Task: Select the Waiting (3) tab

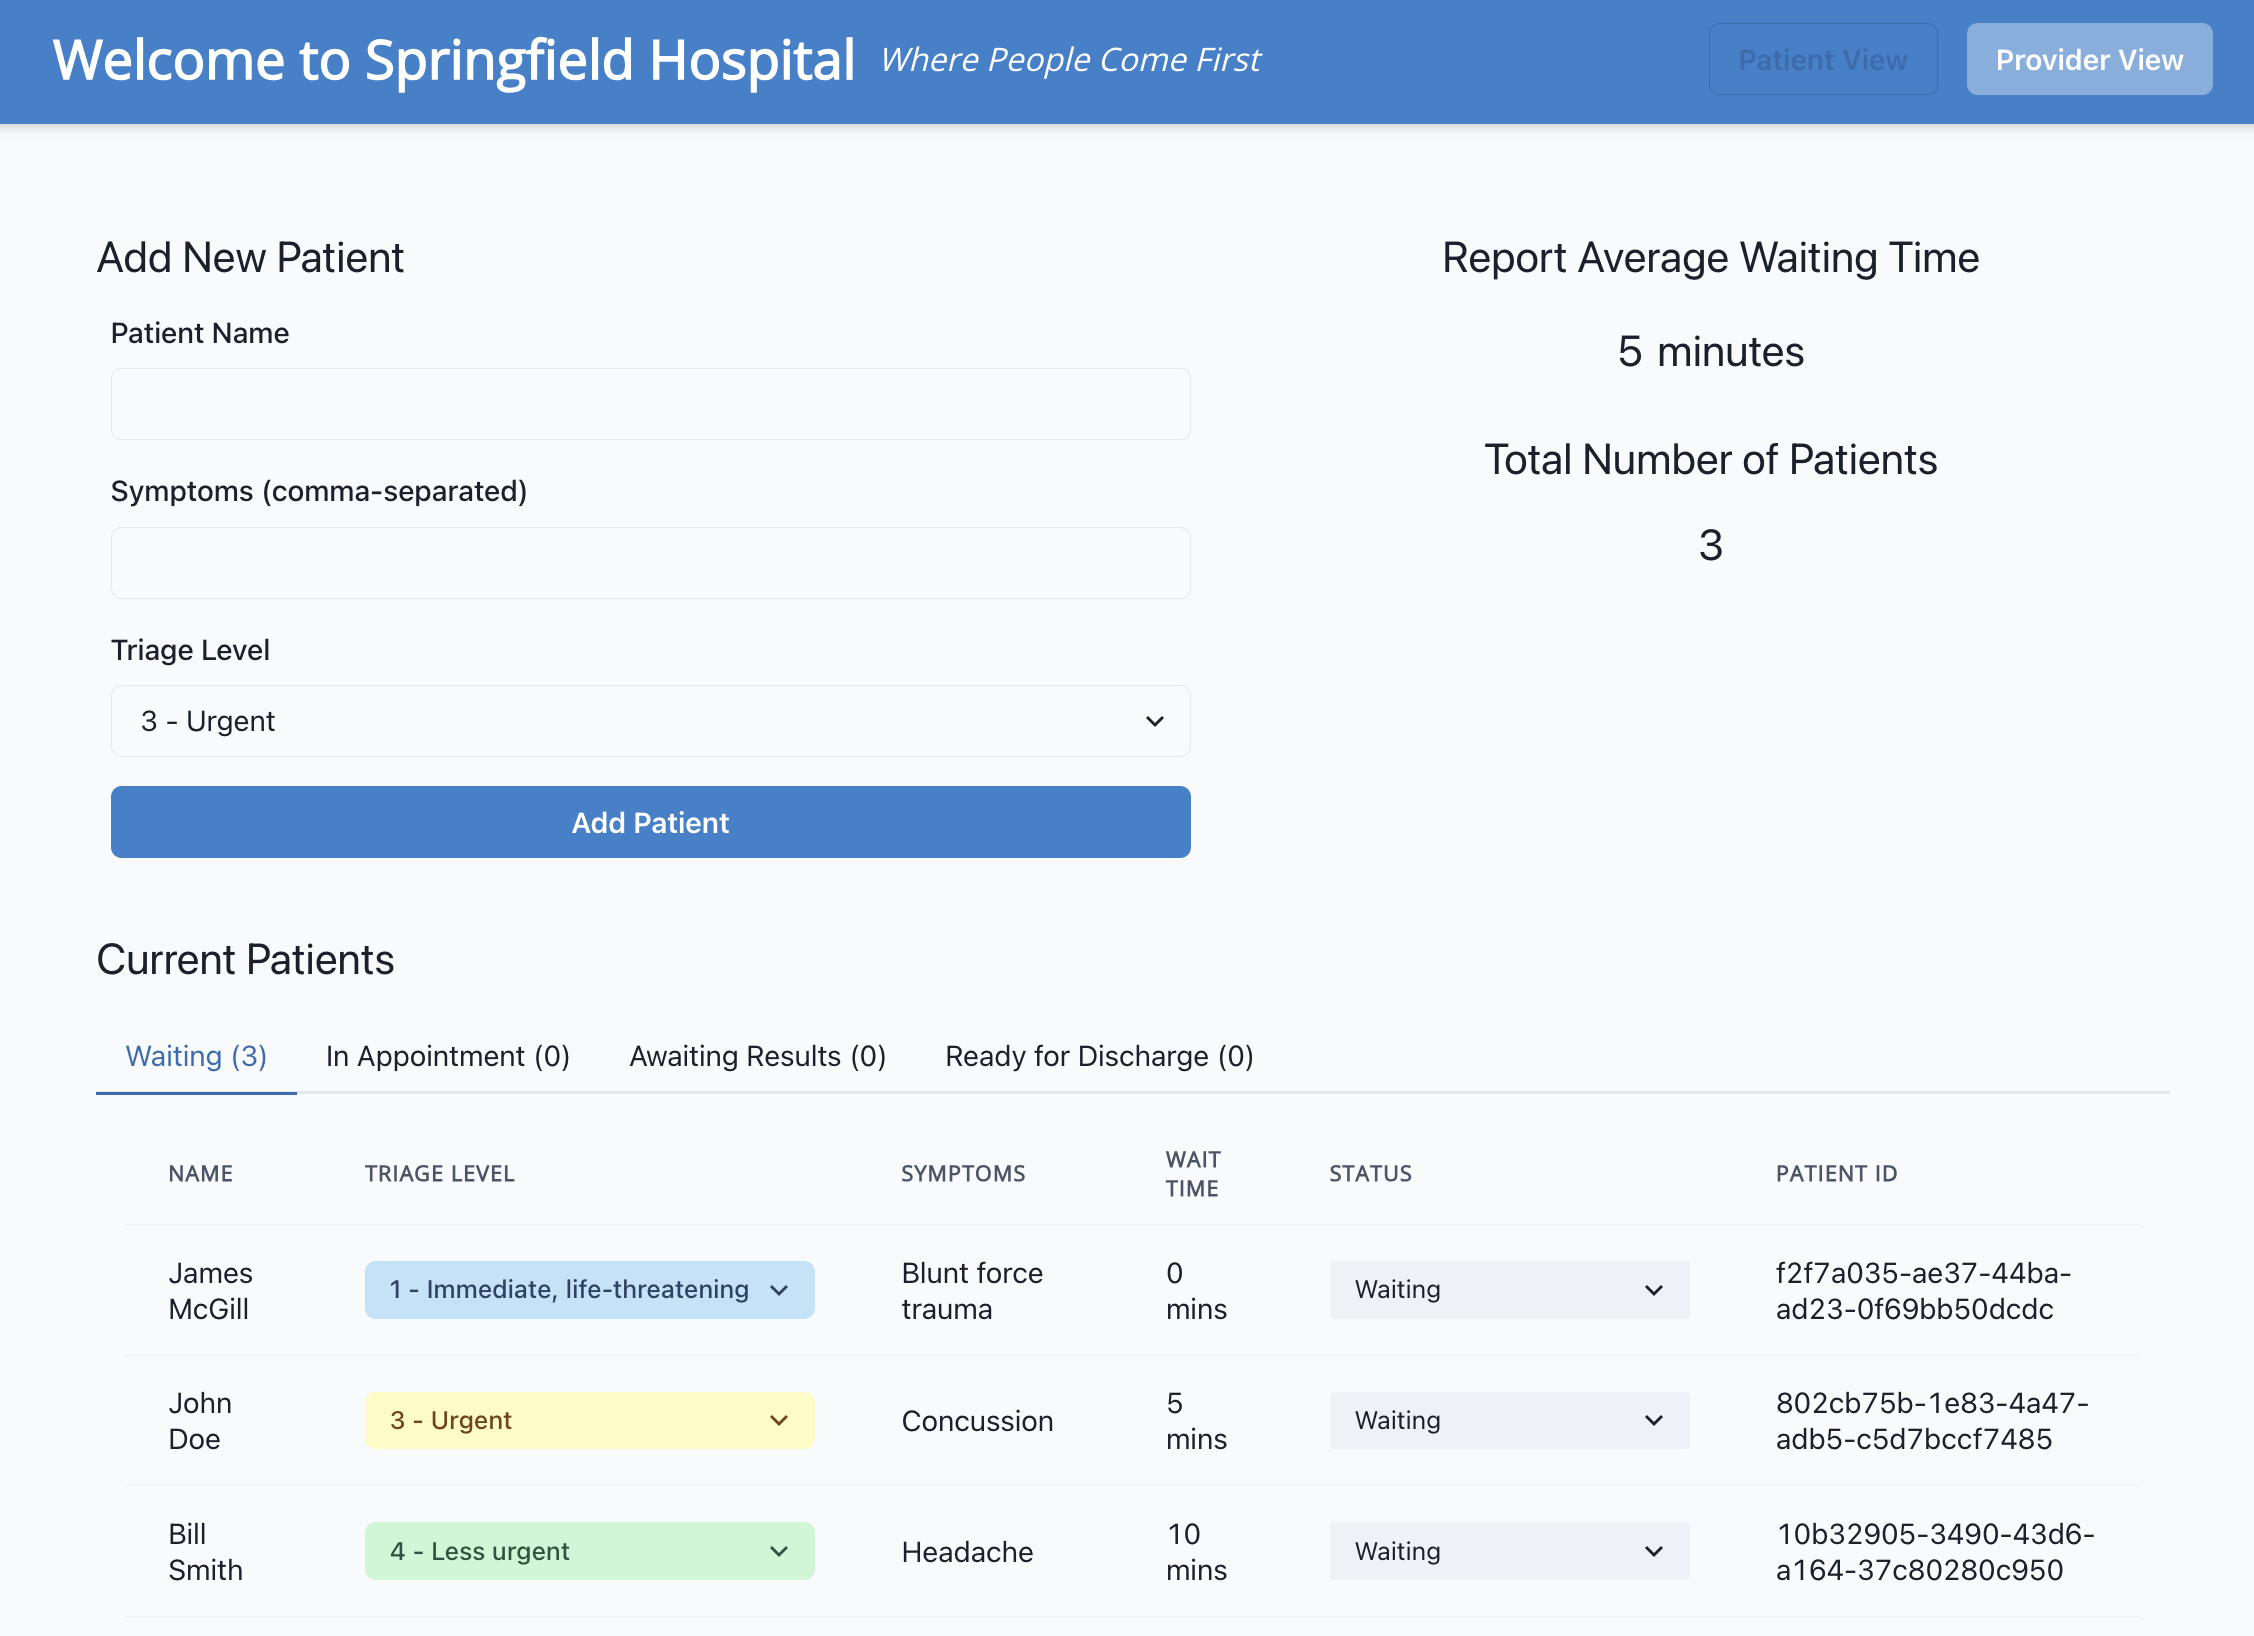Action: (x=196, y=1056)
